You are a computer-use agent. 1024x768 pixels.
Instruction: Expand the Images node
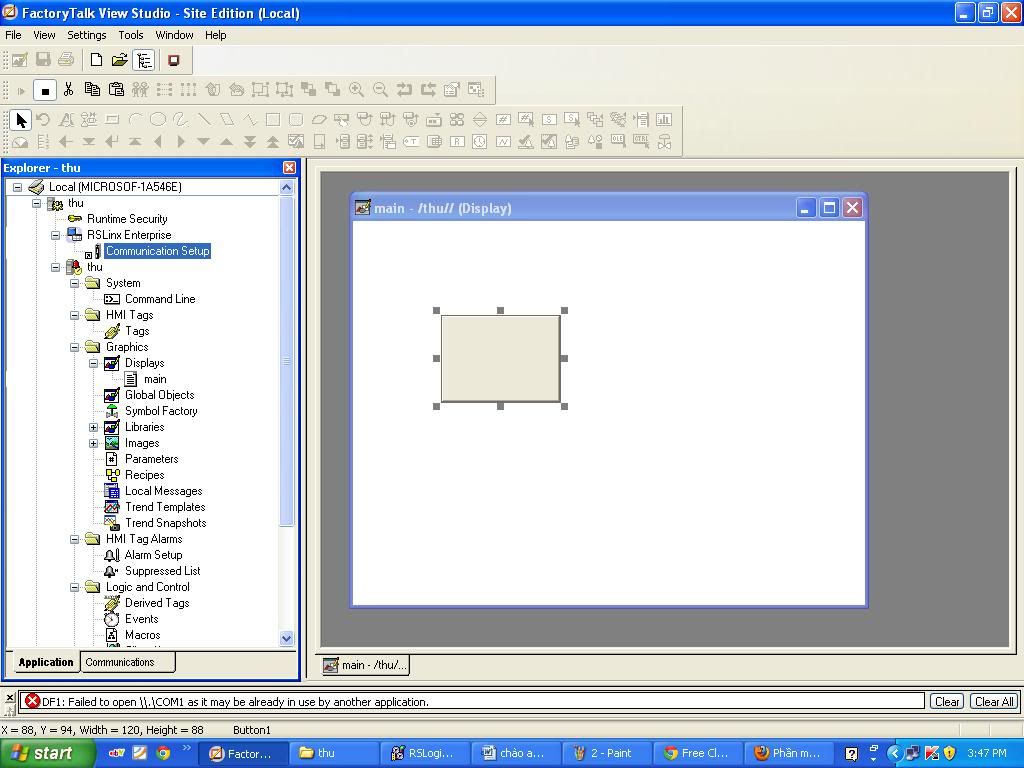(x=93, y=443)
